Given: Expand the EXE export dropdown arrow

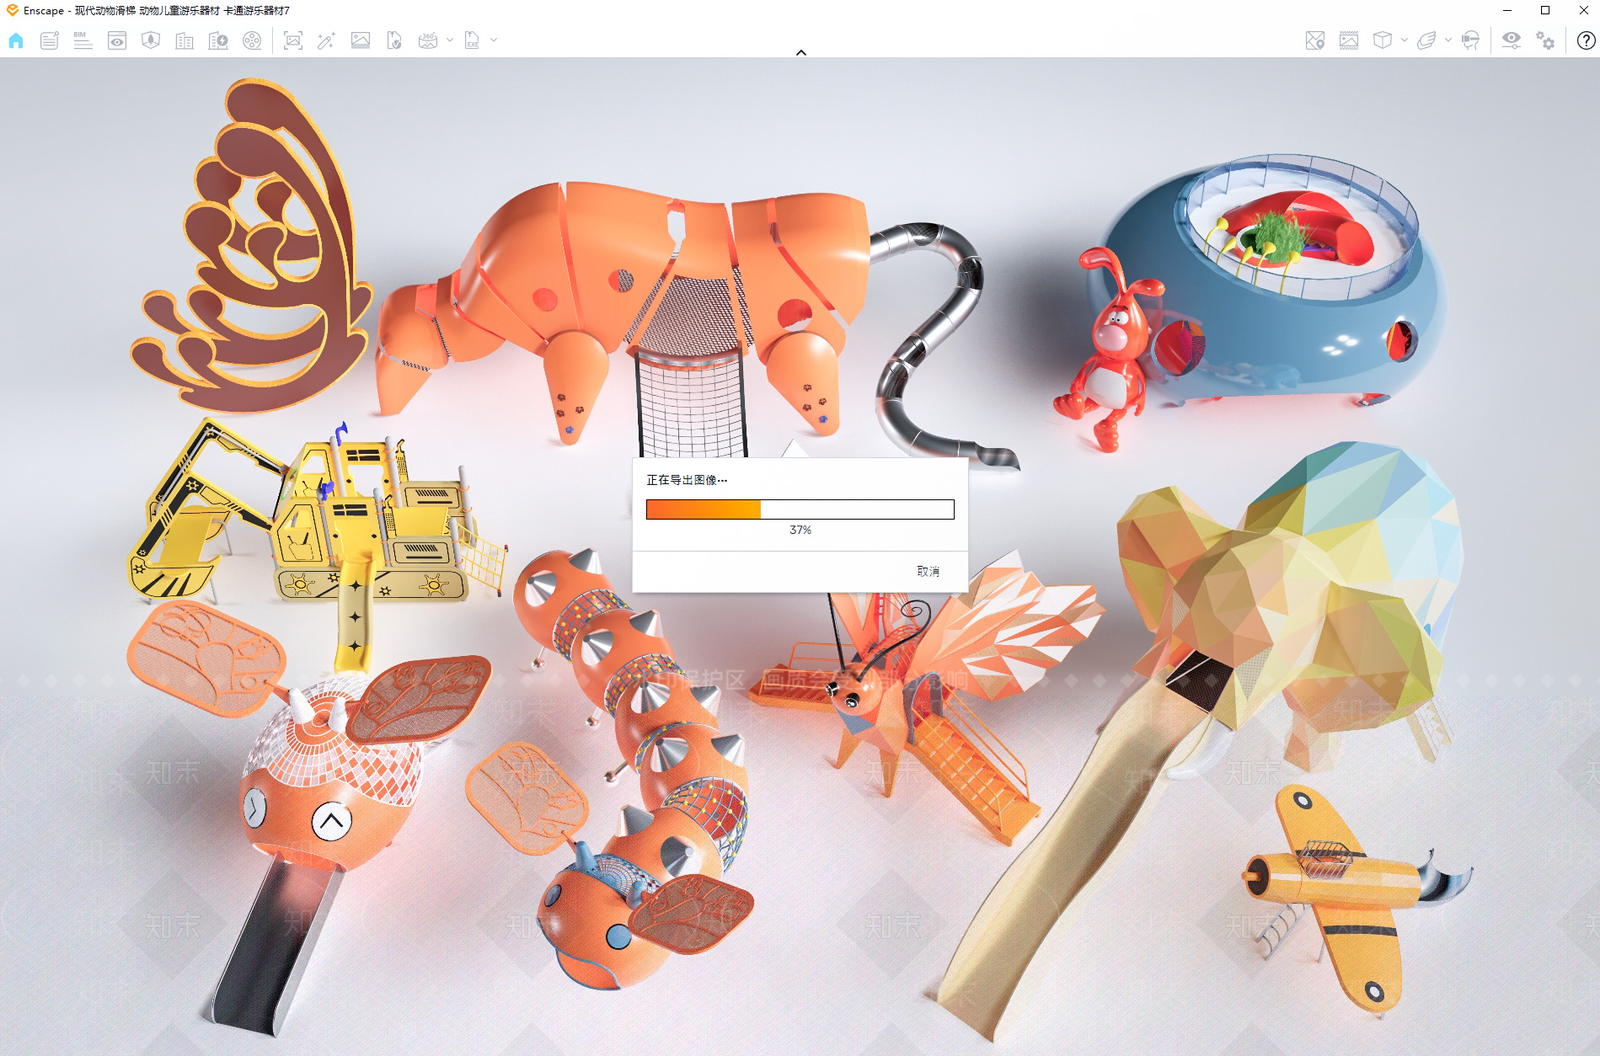Looking at the screenshot, I should (494, 41).
